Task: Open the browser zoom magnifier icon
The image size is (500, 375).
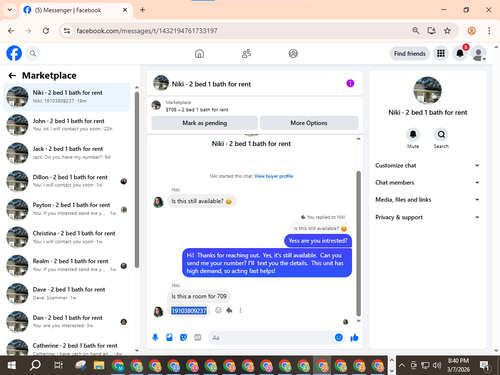Action: point(415,31)
